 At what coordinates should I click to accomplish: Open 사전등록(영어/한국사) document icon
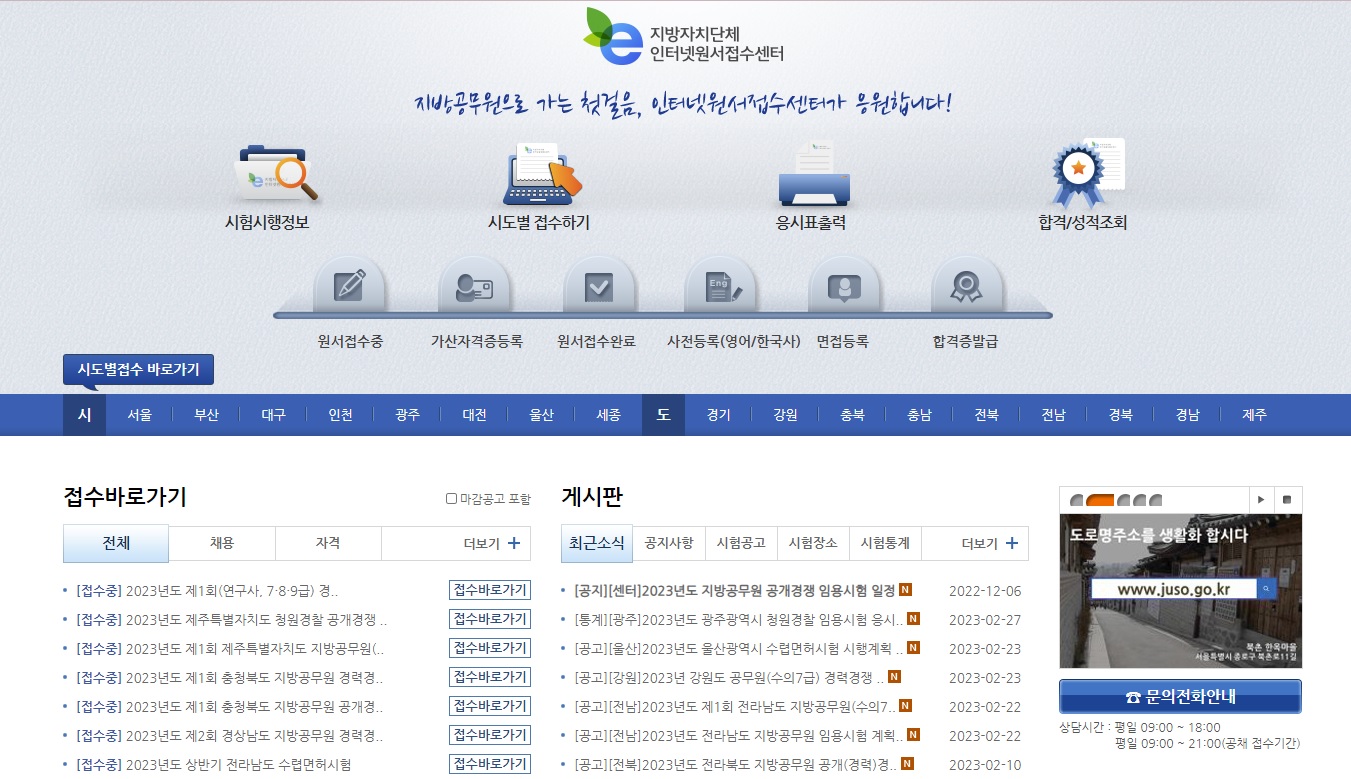(721, 285)
